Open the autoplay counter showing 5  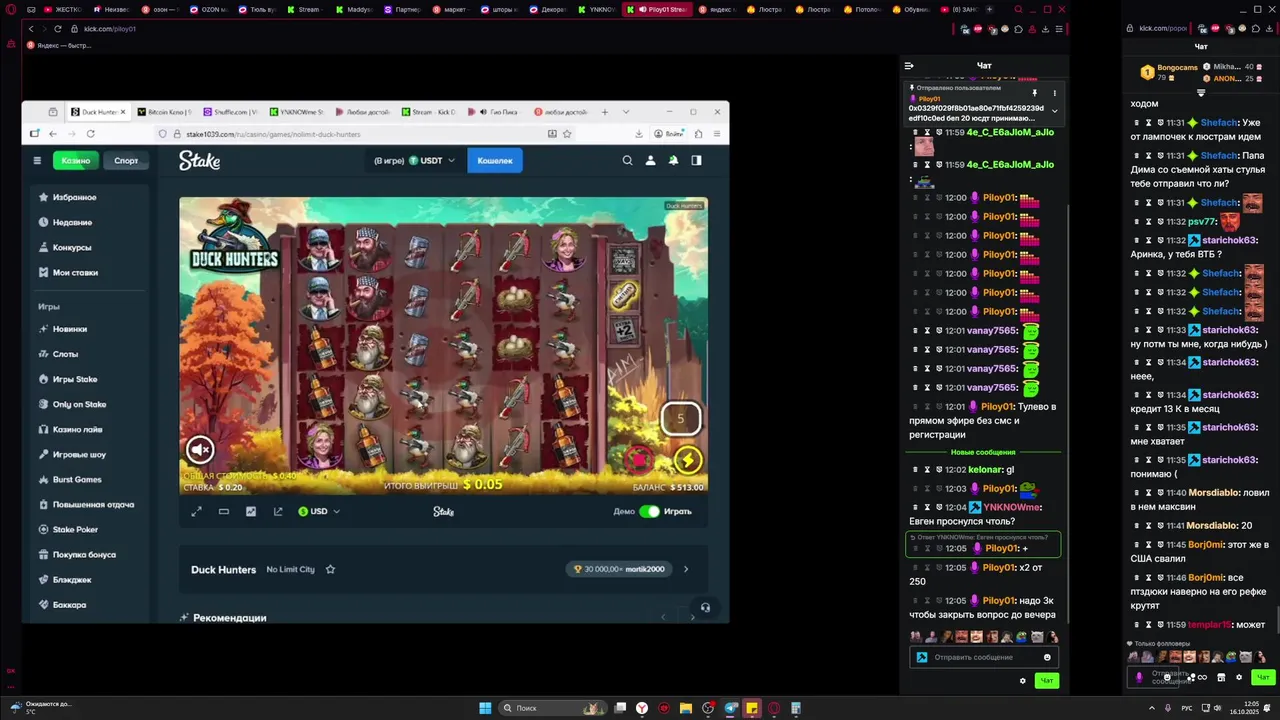click(x=681, y=418)
